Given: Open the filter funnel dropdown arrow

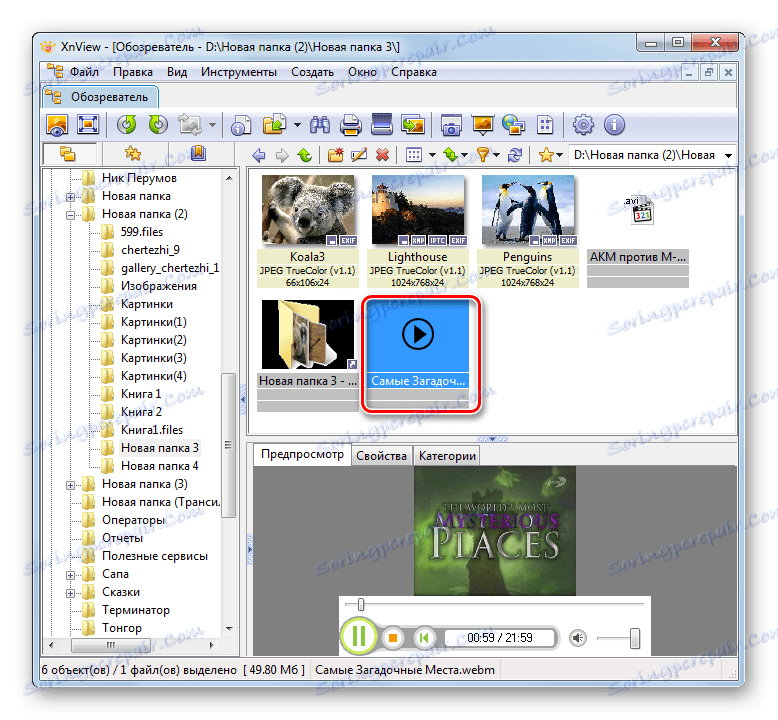Looking at the screenshot, I should point(496,155).
